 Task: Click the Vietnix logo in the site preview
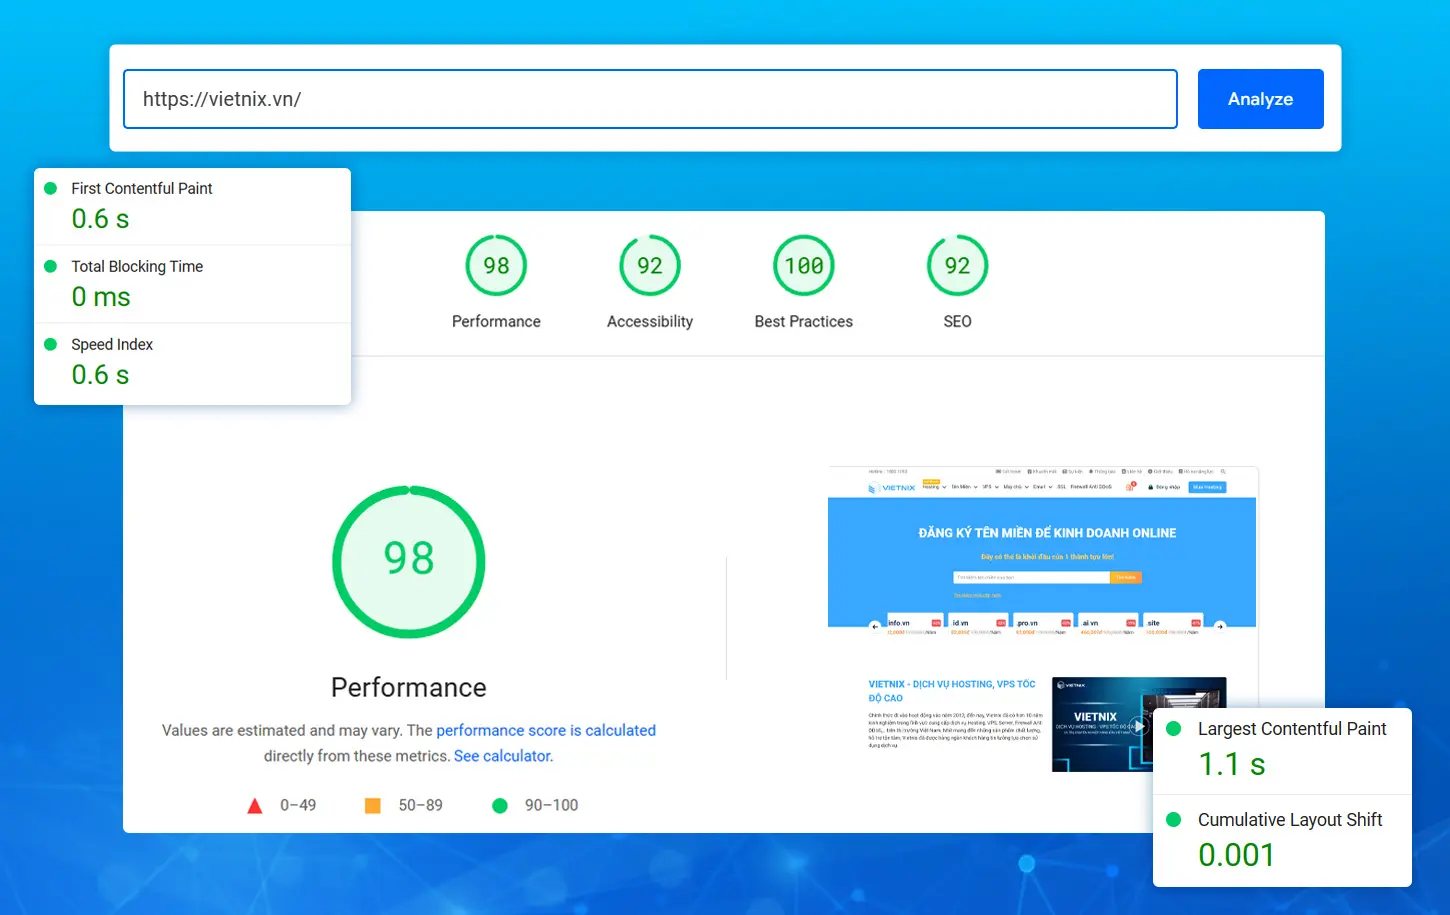coord(892,487)
